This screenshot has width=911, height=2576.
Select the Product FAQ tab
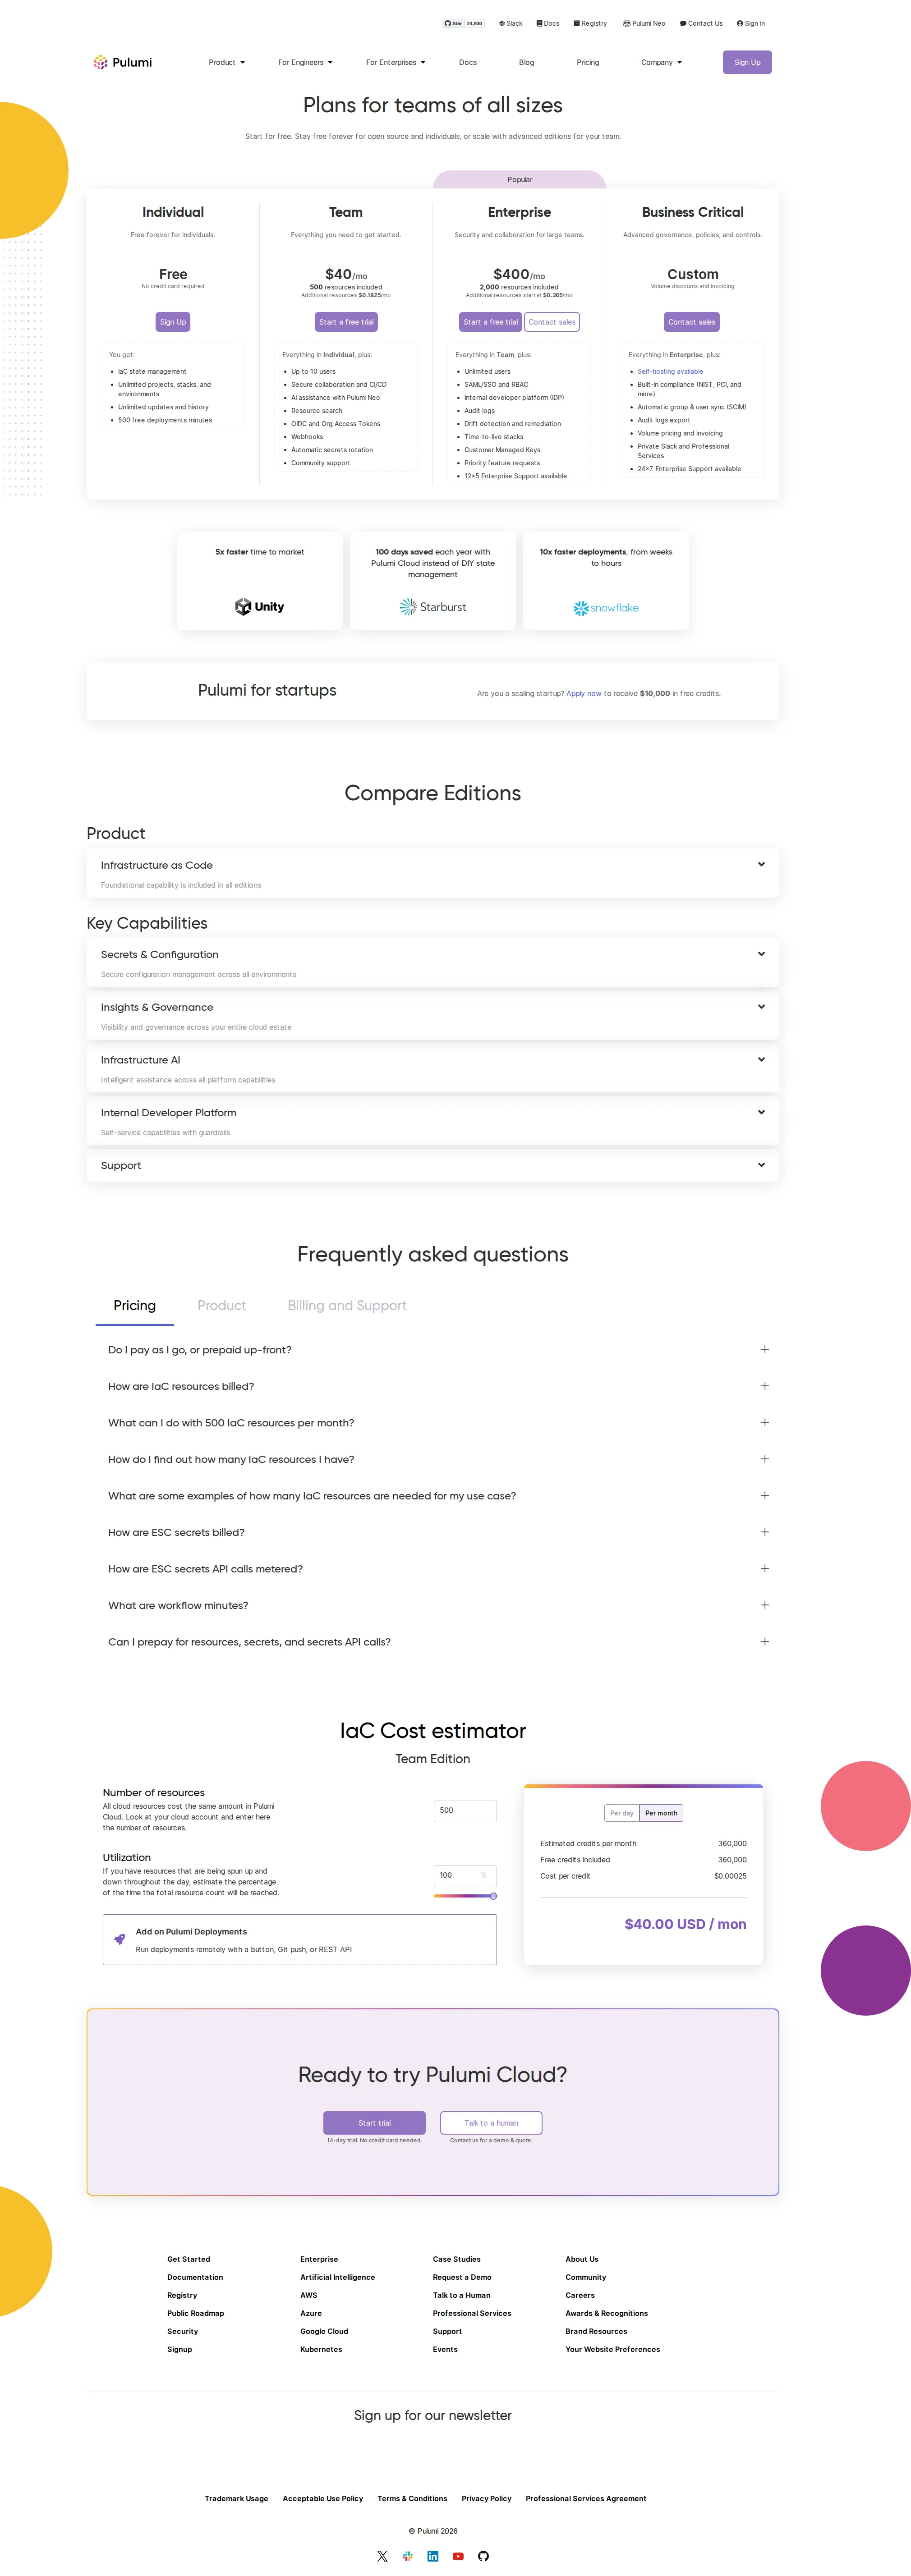pyautogui.click(x=222, y=1305)
